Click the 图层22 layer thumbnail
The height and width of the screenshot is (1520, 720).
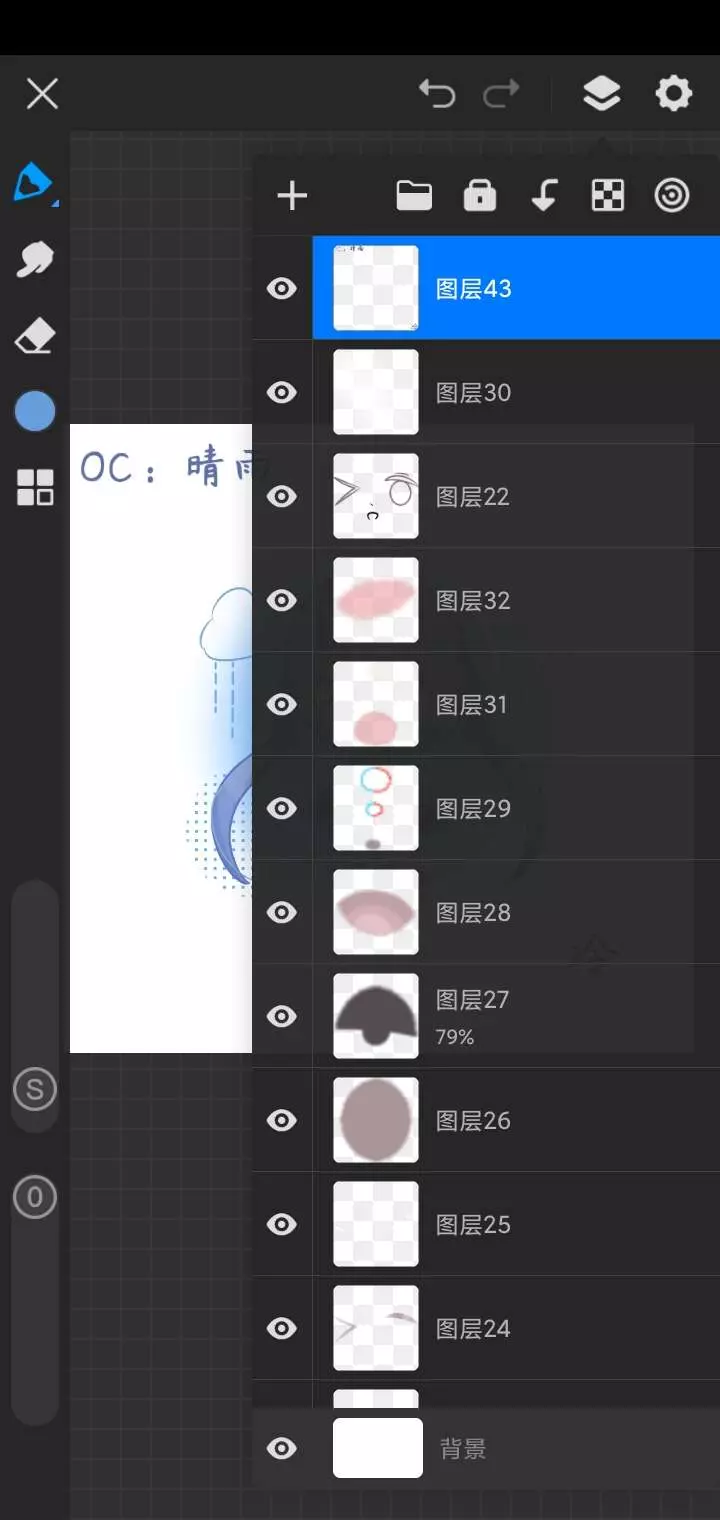tap(376, 496)
